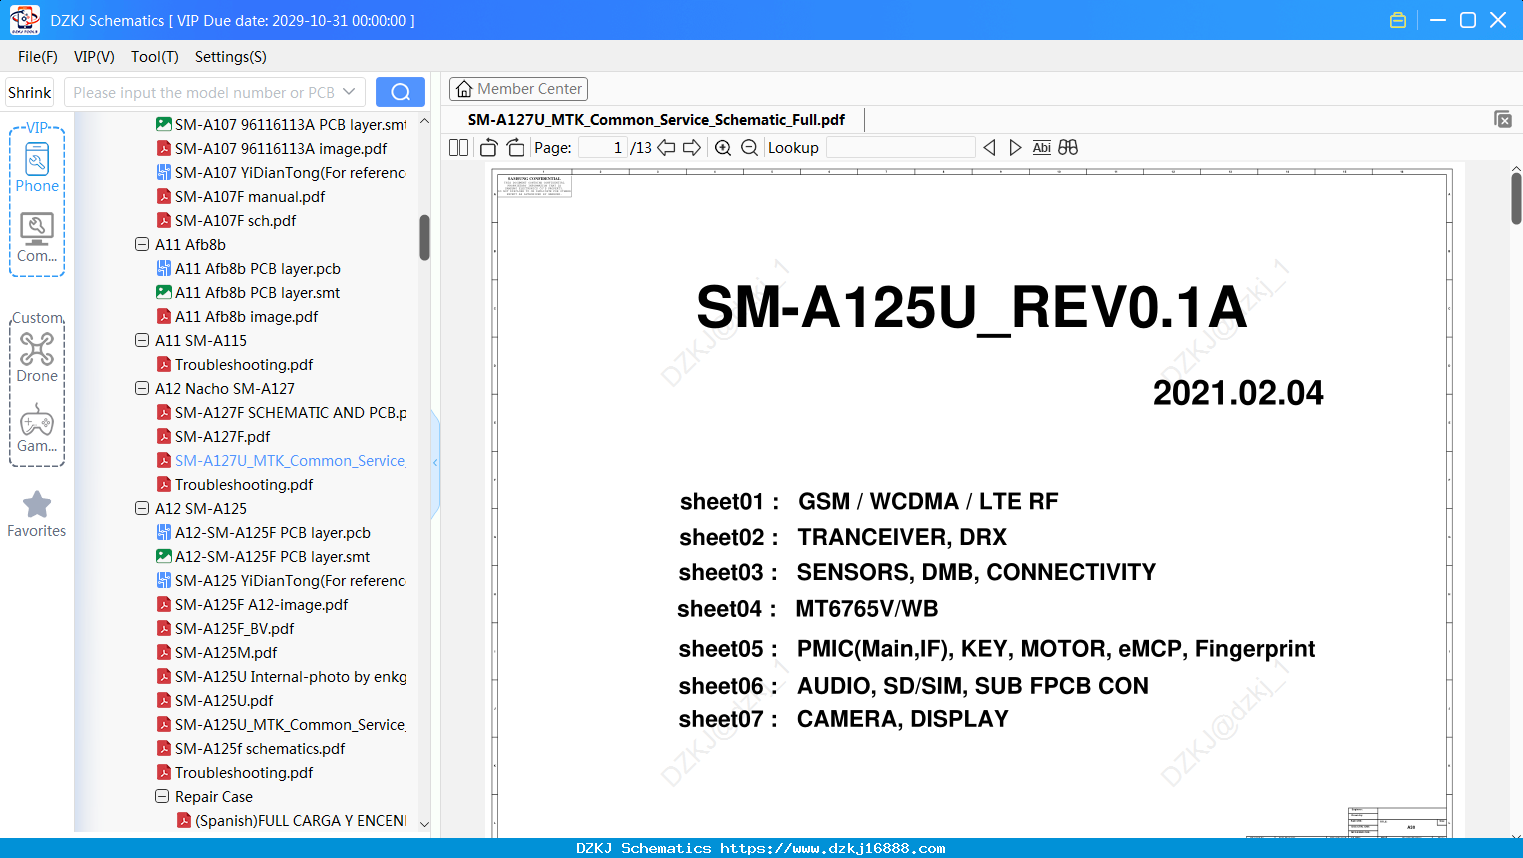The width and height of the screenshot is (1523, 858).
Task: Find next lookup match triangle
Action: click(1015, 148)
